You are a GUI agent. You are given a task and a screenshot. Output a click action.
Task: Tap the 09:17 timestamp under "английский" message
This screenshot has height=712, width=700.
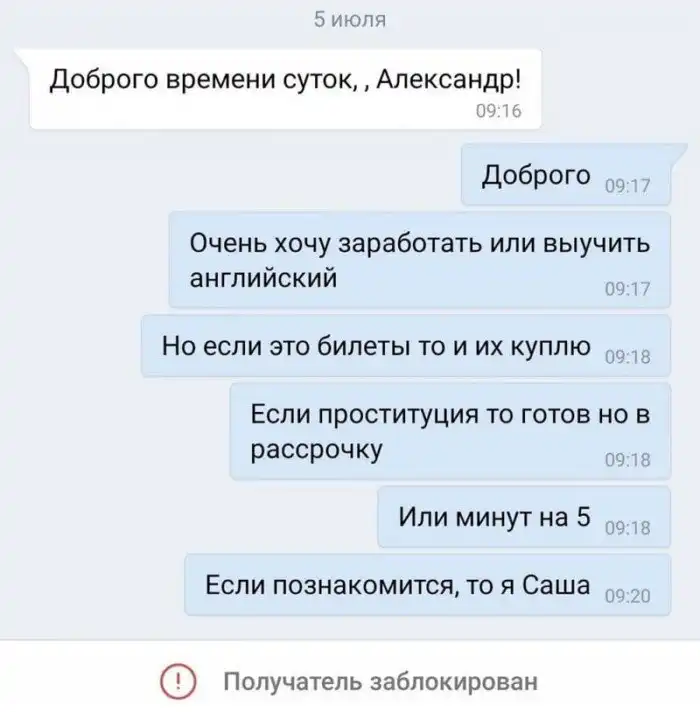[x=628, y=289]
